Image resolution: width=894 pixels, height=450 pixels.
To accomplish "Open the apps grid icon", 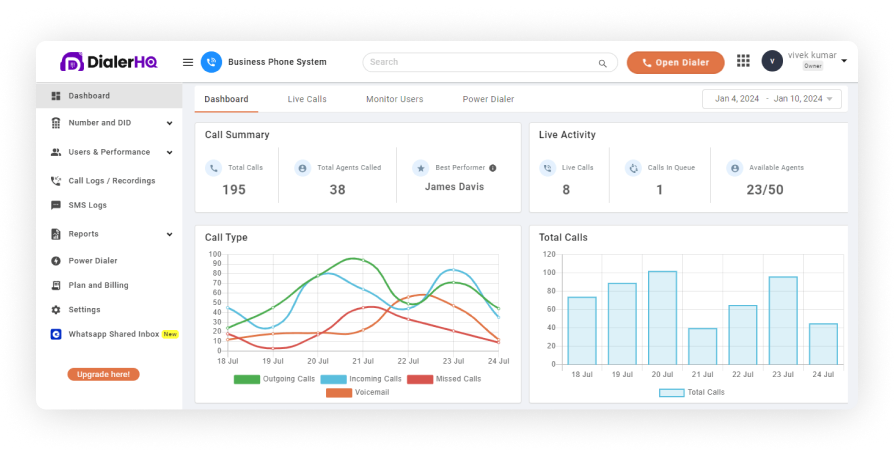I will (743, 61).
